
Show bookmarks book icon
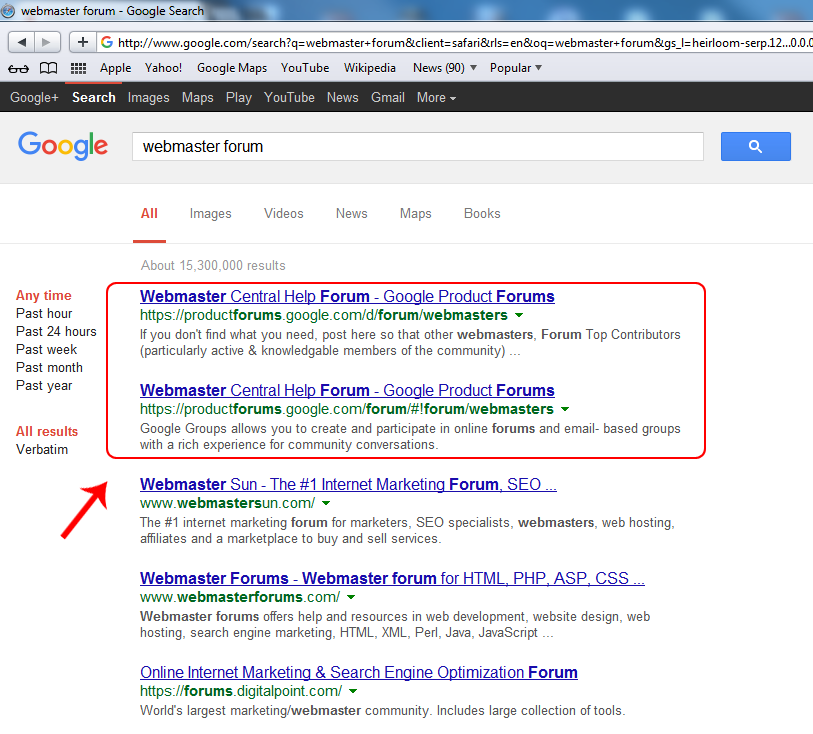49,68
